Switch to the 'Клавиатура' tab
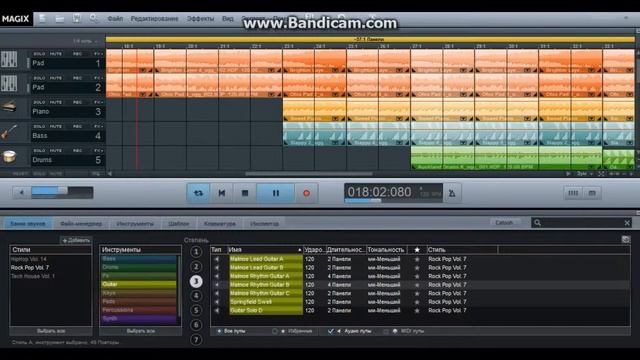The height and width of the screenshot is (360, 640). tap(220, 224)
